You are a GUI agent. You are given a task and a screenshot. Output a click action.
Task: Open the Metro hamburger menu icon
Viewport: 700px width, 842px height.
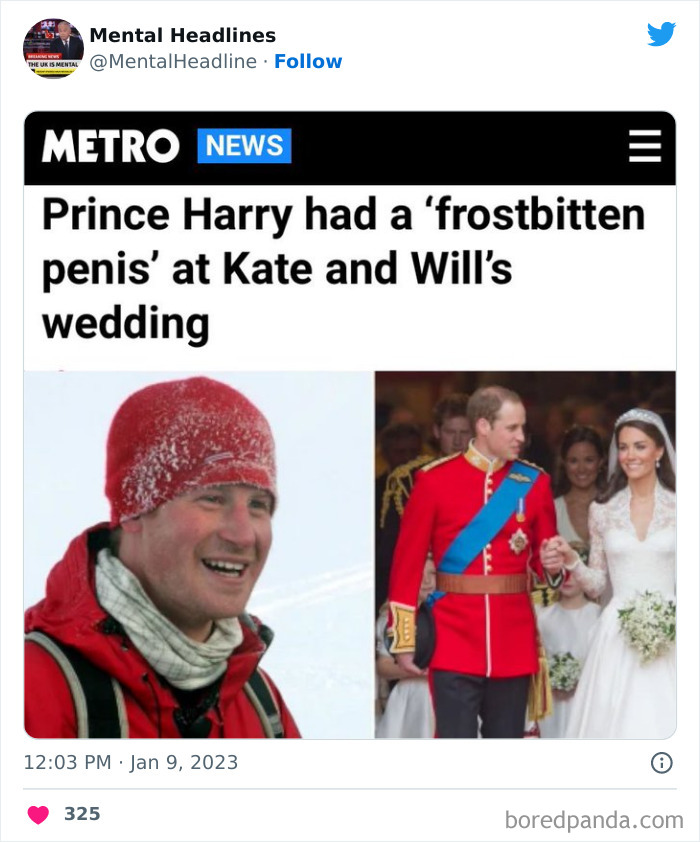646,145
